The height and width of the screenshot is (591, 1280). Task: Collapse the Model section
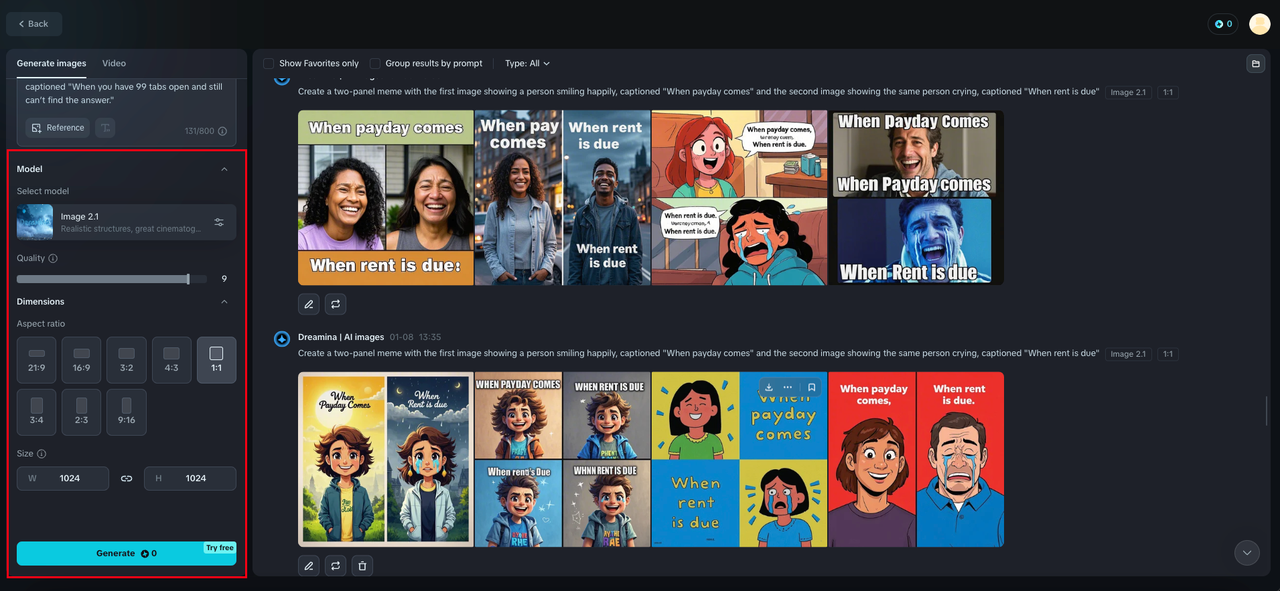click(224, 169)
